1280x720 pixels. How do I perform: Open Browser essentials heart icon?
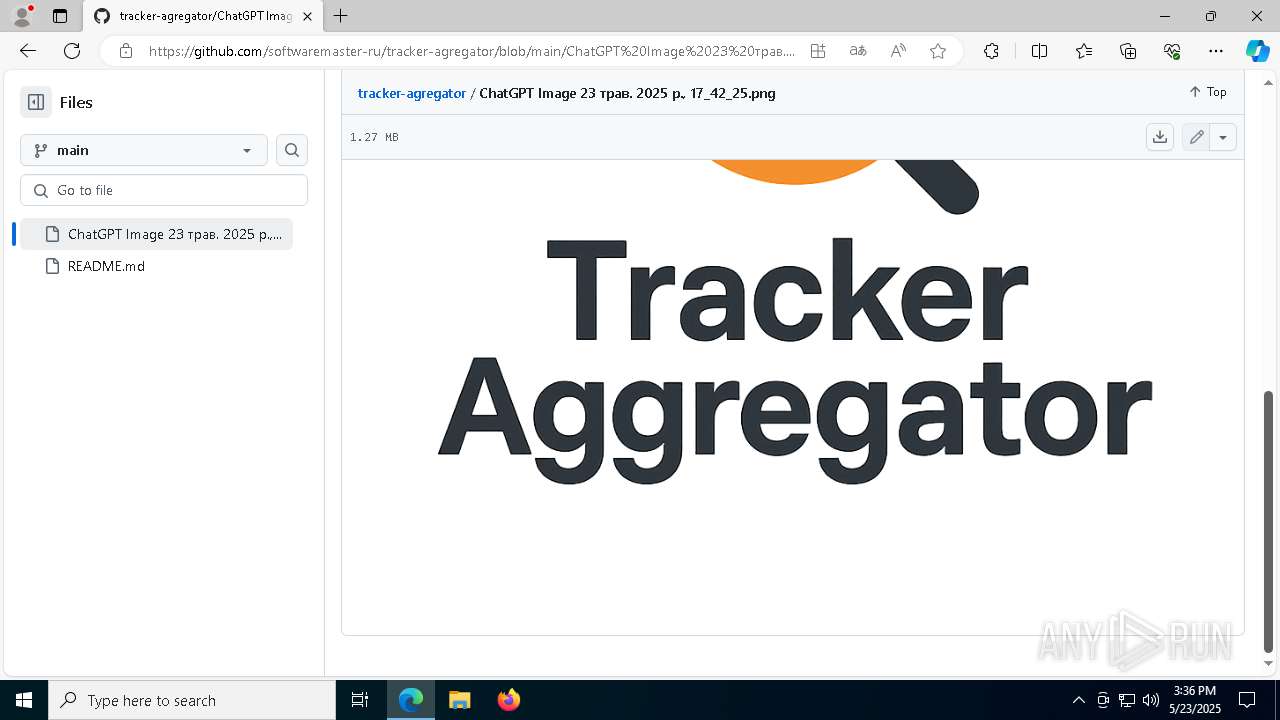[1172, 51]
